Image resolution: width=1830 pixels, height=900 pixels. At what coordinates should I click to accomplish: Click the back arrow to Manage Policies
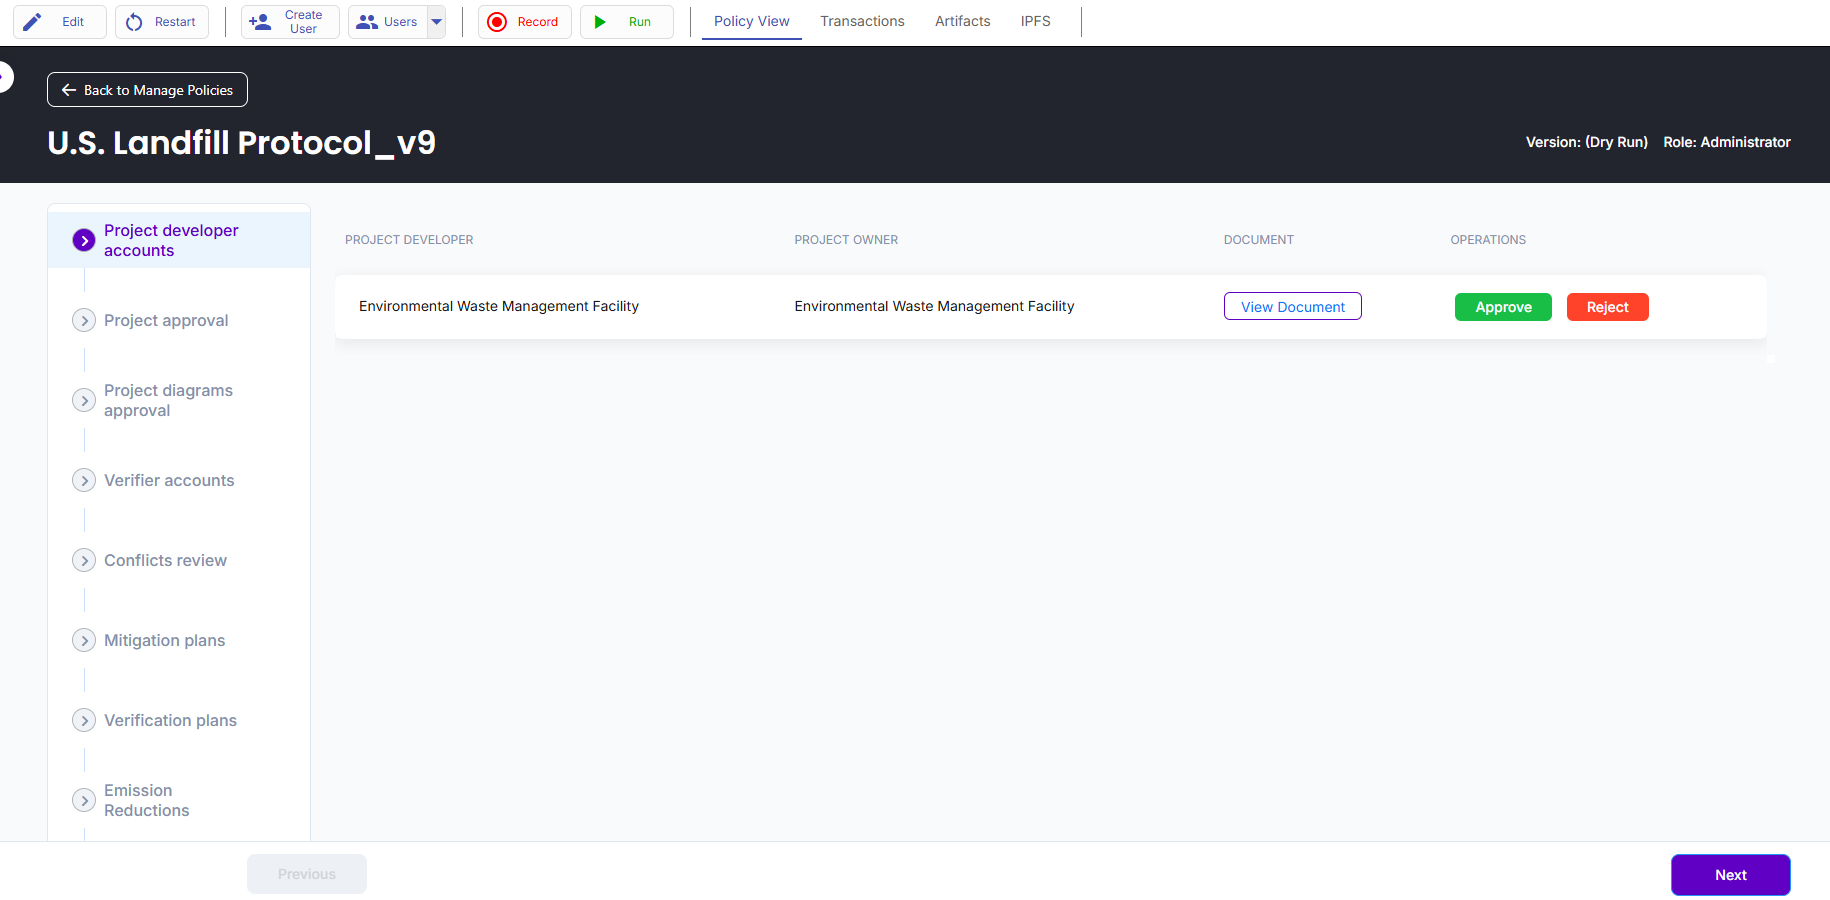click(x=69, y=90)
